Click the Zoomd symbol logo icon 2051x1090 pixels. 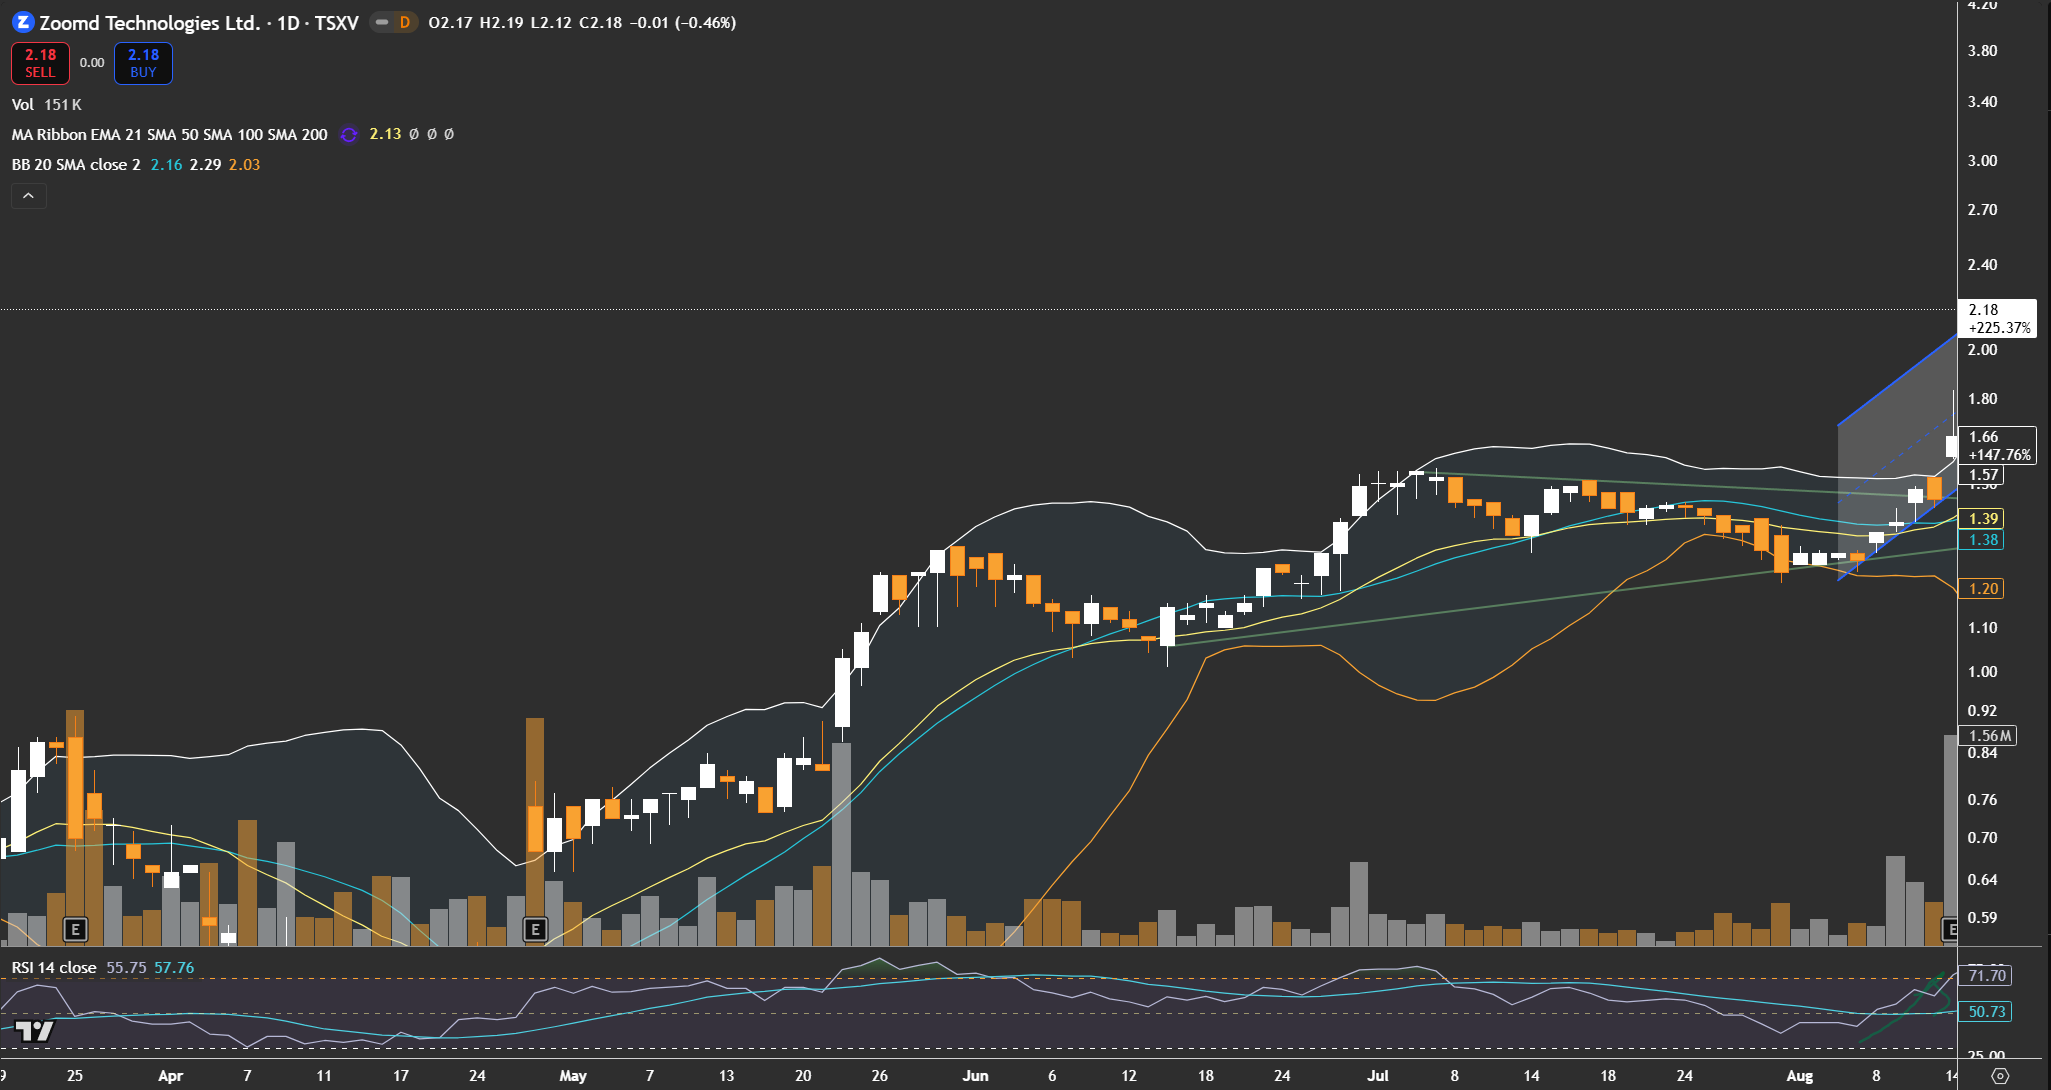coord(23,22)
